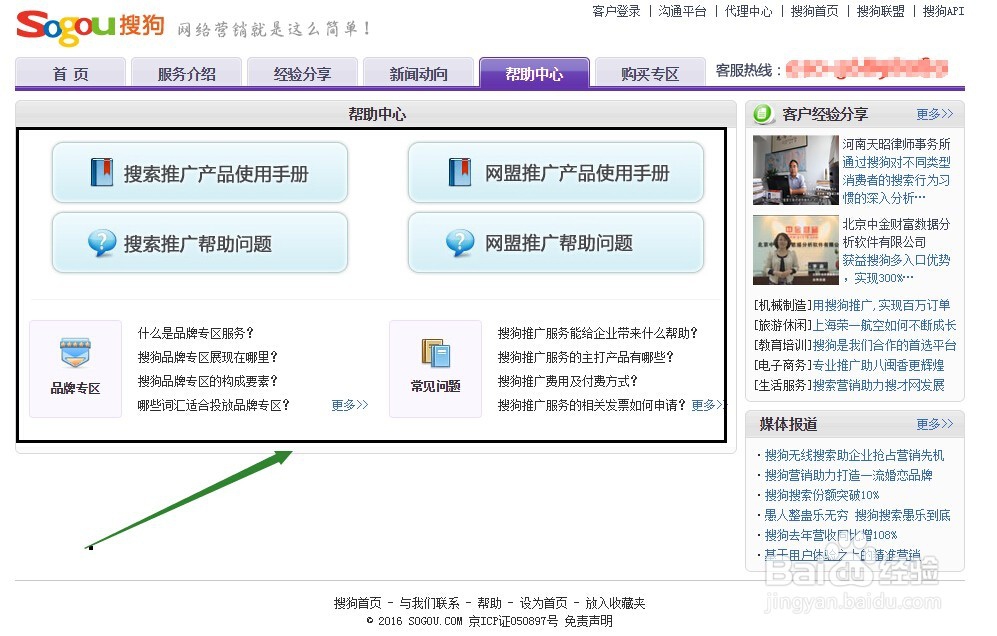Viewport: 997px width, 636px height.
Task: Click 搜狗品牌专区的构成要素？ question
Action: point(208,381)
